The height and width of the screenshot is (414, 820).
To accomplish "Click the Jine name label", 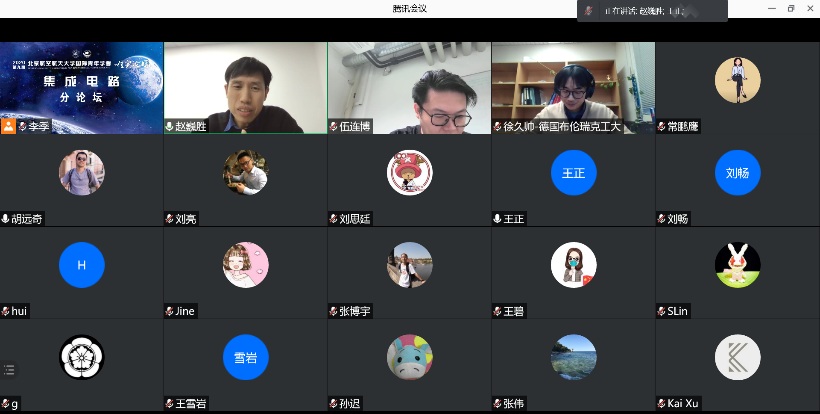I will click(x=186, y=312).
